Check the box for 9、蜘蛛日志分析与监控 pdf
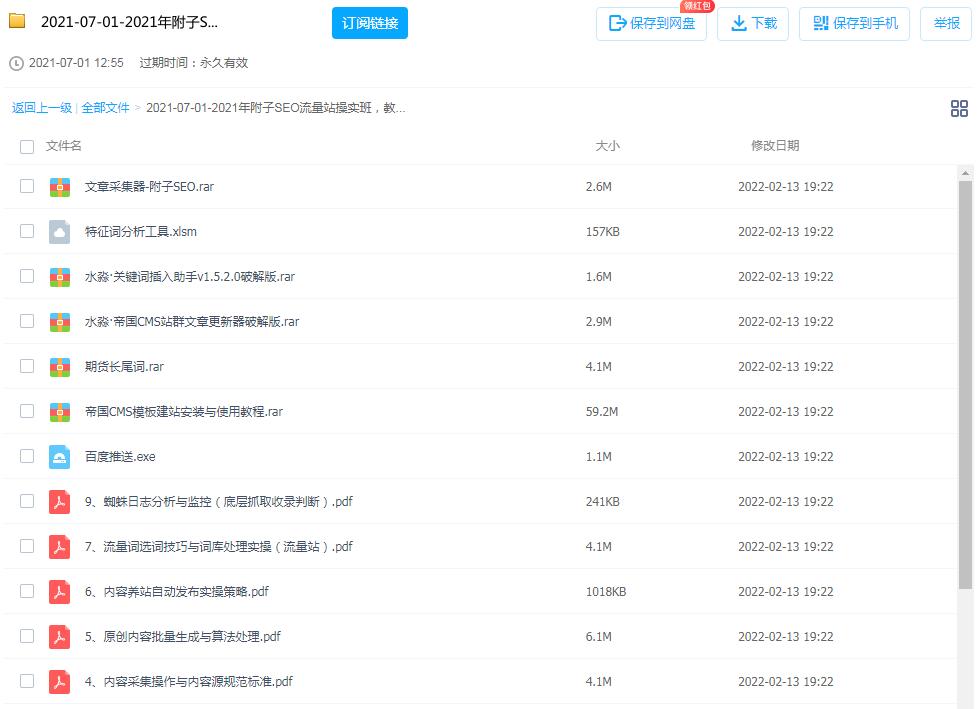This screenshot has height=709, width=977. click(27, 501)
